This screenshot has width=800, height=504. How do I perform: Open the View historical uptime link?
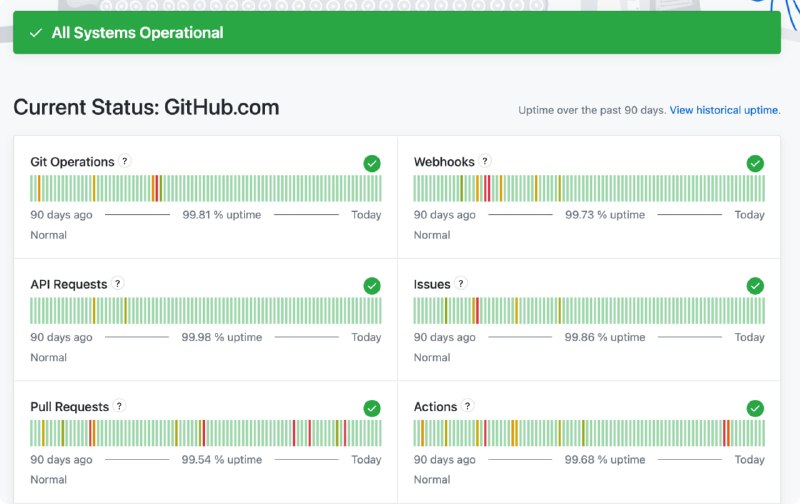tap(725, 110)
